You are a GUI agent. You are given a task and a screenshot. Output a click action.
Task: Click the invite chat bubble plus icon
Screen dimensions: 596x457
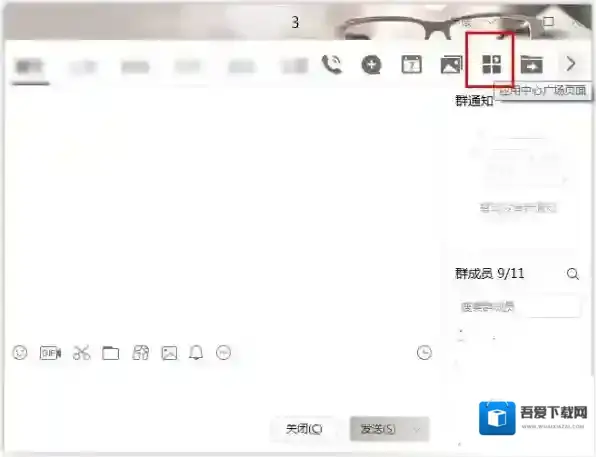pos(371,64)
